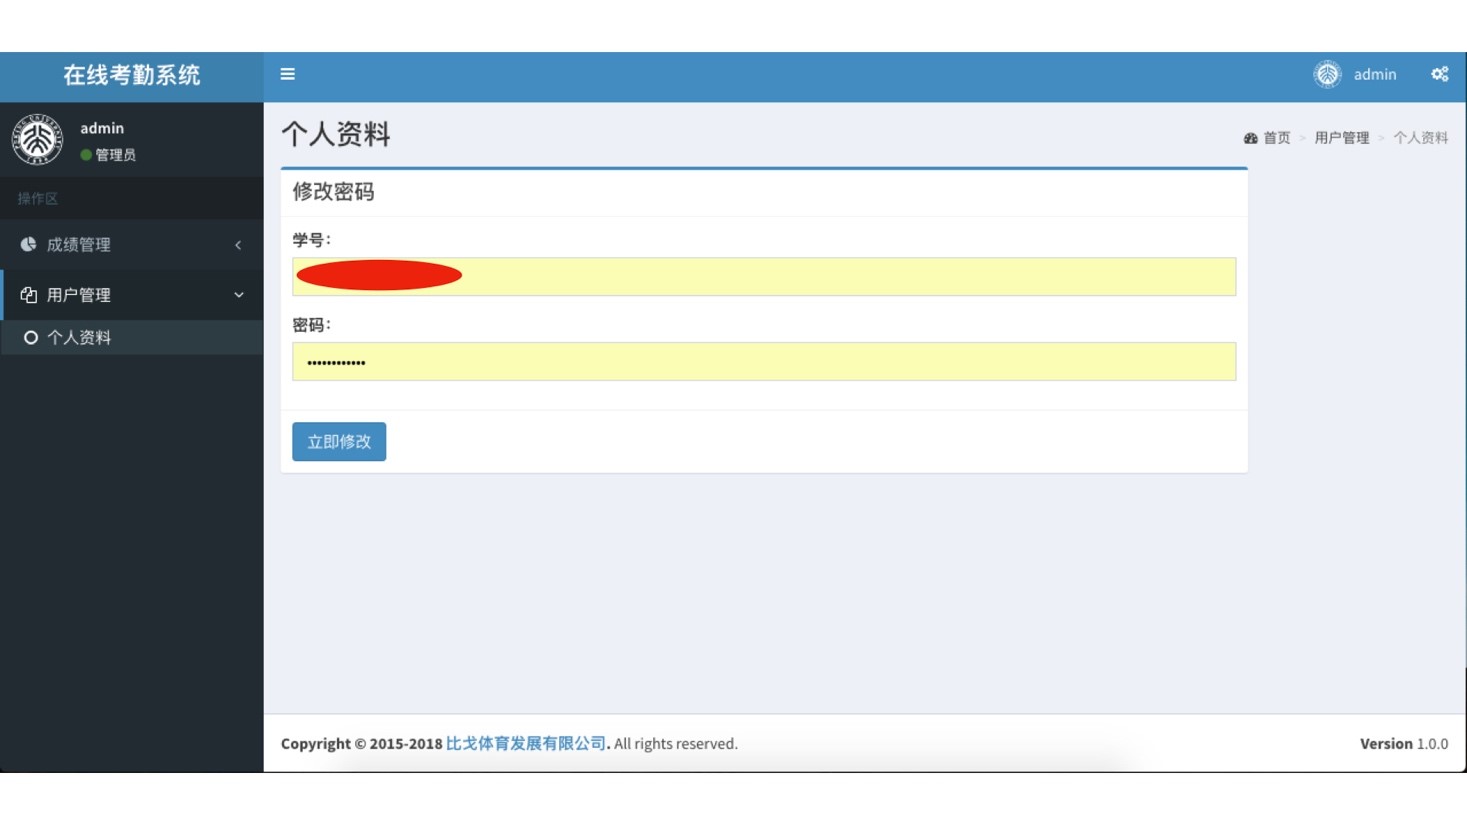
Task: Toggle the hamburger sidebar menu icon
Action: point(287,74)
